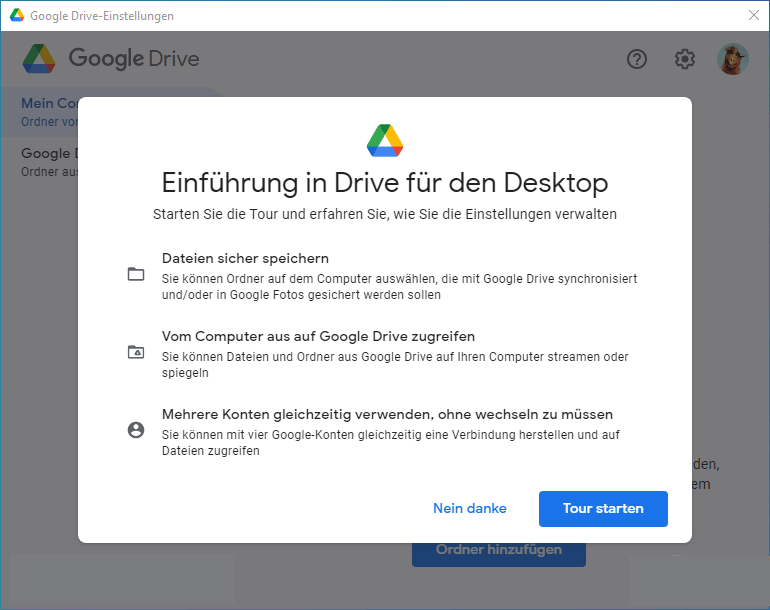Open the help question mark icon
This screenshot has width=770, height=610.
637,59
